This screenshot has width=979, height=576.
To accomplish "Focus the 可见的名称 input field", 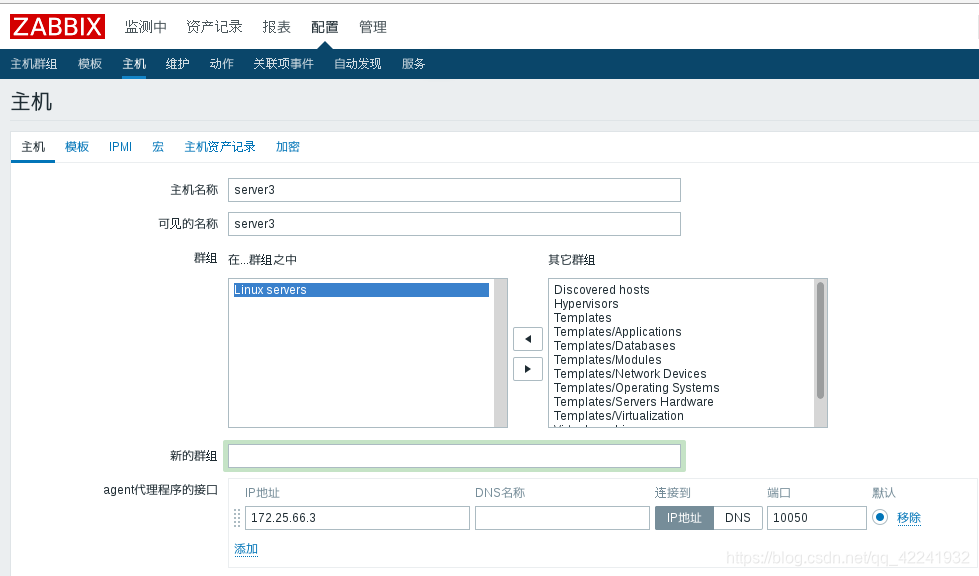I will (x=454, y=224).
